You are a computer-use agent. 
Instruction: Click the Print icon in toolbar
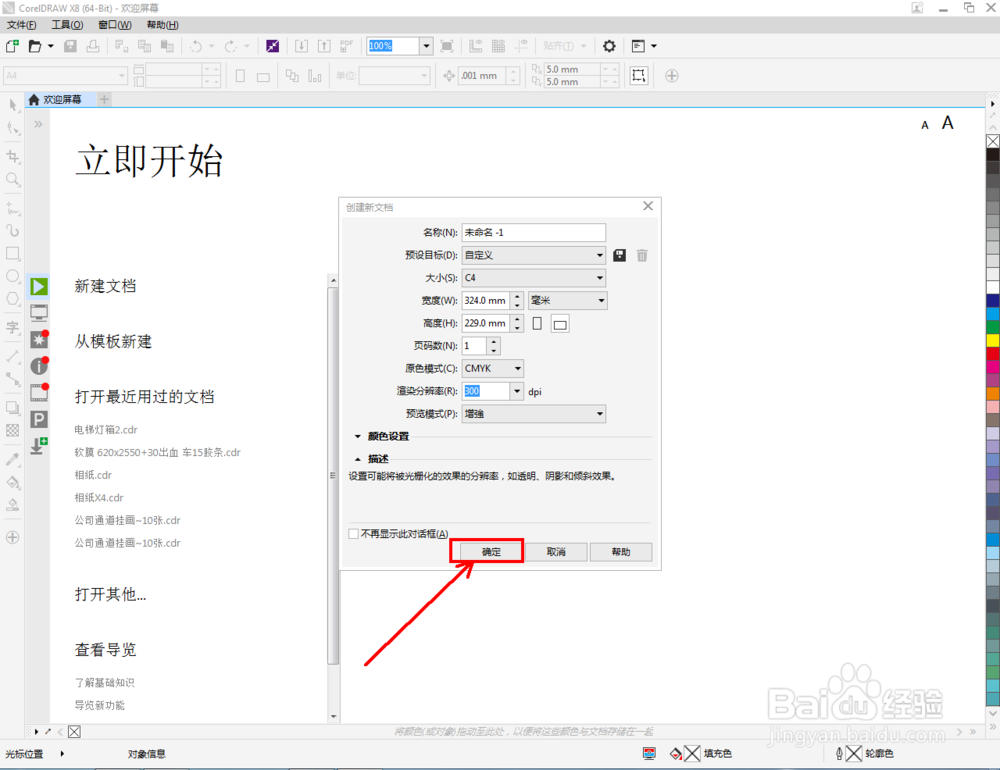93,46
